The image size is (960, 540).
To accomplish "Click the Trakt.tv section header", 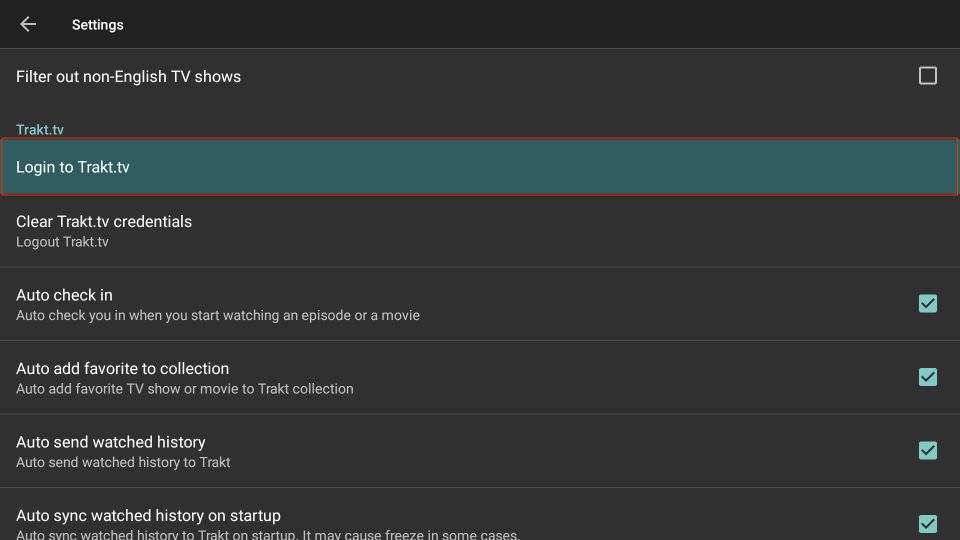I will point(40,130).
